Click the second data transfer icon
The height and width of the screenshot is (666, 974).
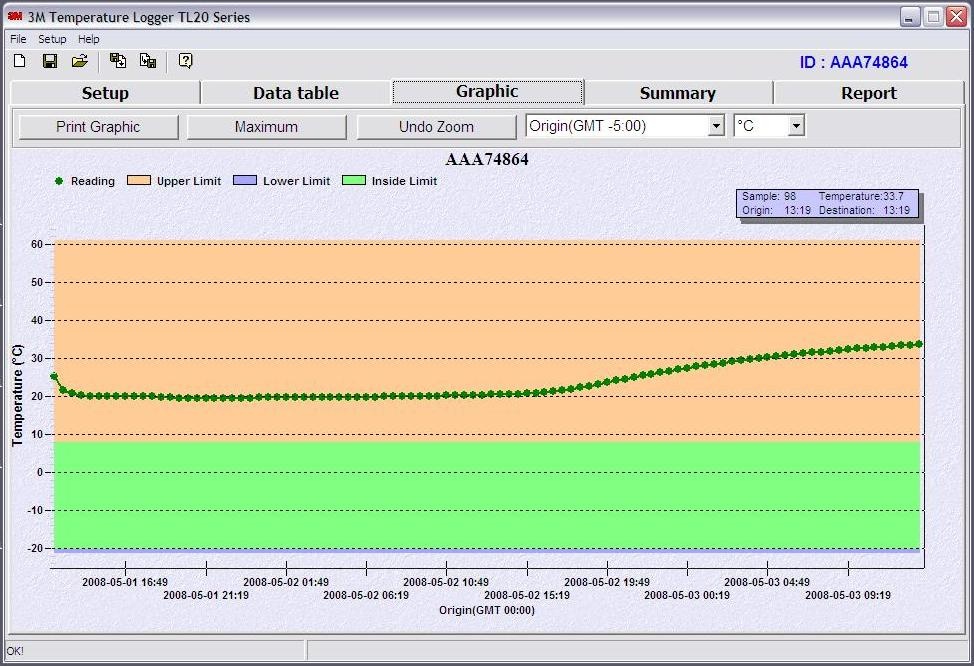click(x=148, y=60)
